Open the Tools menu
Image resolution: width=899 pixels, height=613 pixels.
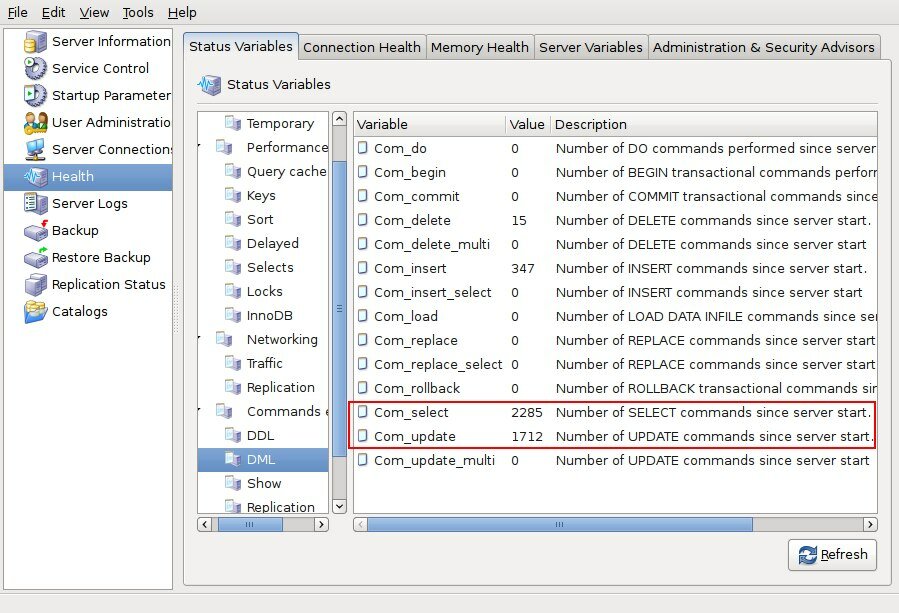tap(138, 12)
